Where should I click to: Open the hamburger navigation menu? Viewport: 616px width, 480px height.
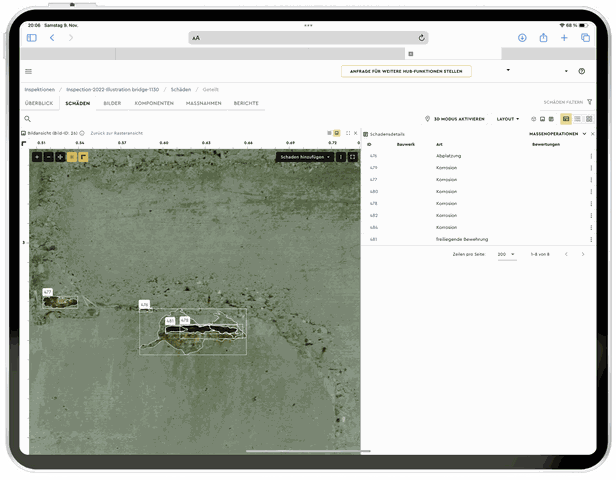pyautogui.click(x=28, y=71)
